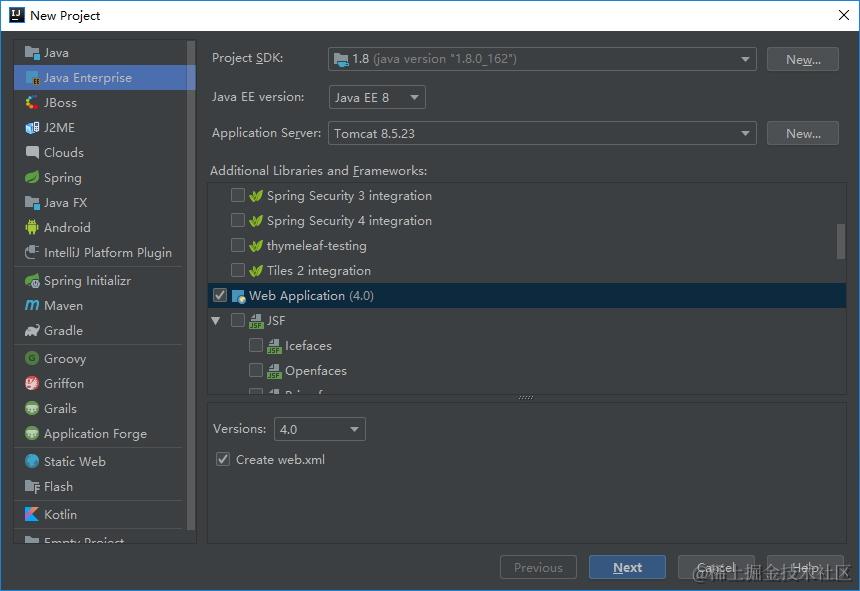The image size is (860, 591).
Task: Select Tiles 2 integration row text
Action: tap(319, 271)
